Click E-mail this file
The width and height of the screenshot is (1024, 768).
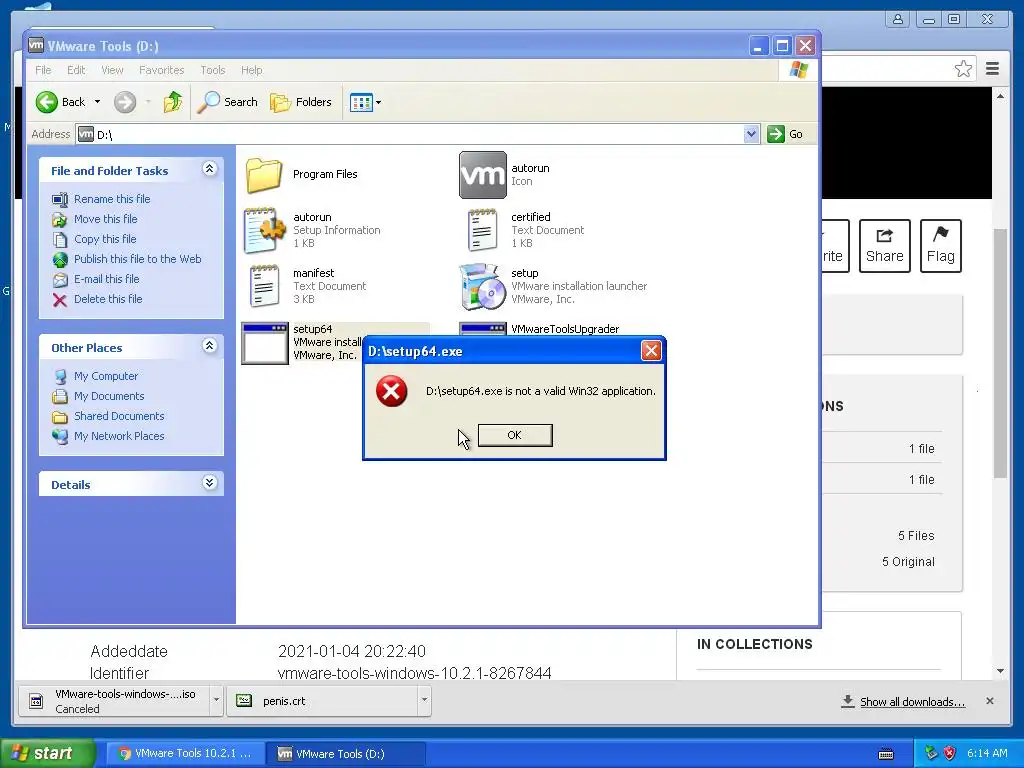[x=106, y=279]
